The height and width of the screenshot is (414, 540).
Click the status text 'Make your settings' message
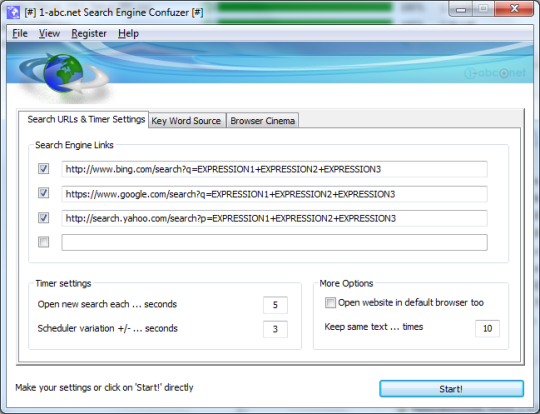point(104,387)
